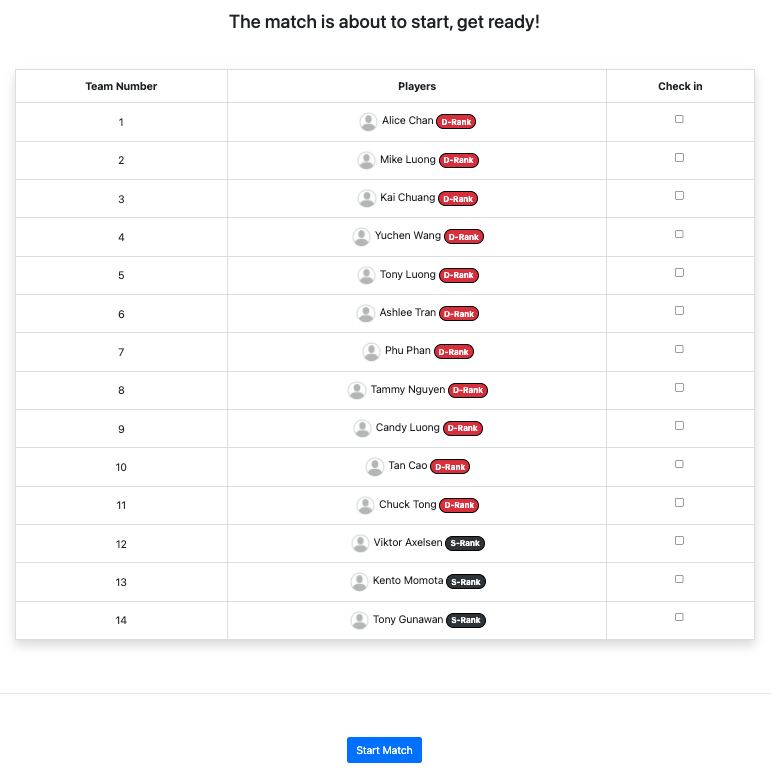Viewport: 771px width, 773px height.
Task: Tick the check-in box for team 6
Action: point(679,311)
